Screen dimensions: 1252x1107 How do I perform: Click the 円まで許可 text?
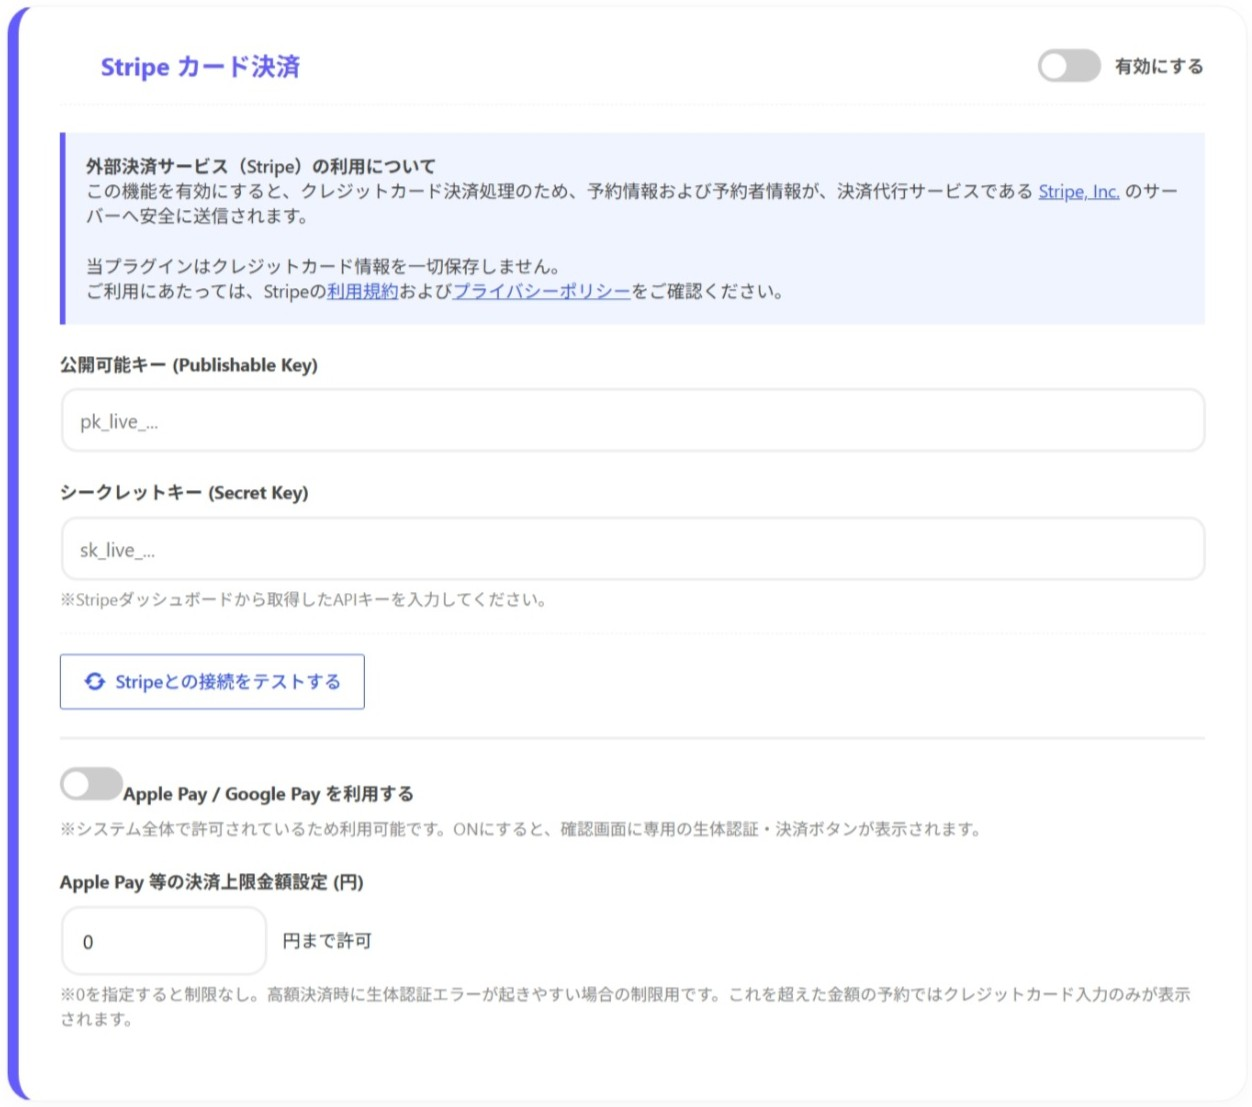point(327,941)
